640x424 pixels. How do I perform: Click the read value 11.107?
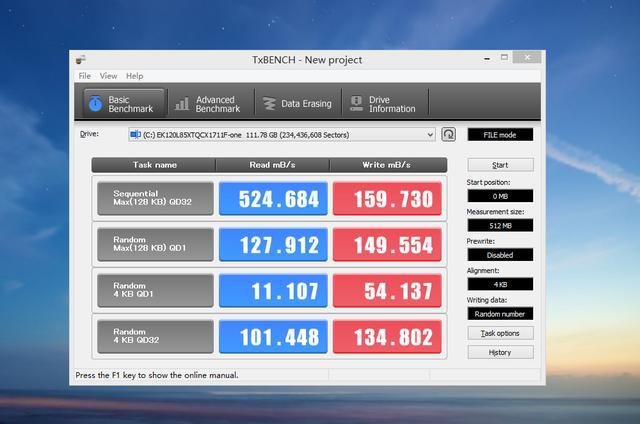click(273, 291)
